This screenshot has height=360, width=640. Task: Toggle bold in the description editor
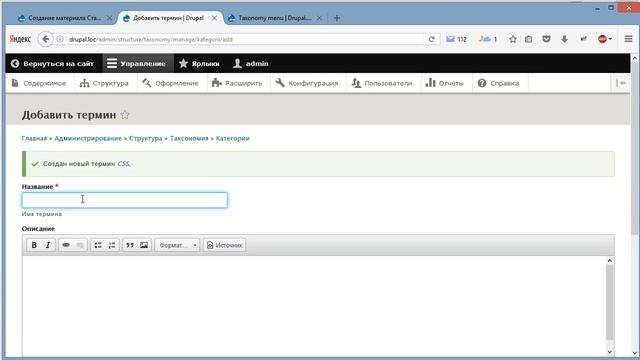[x=34, y=245]
